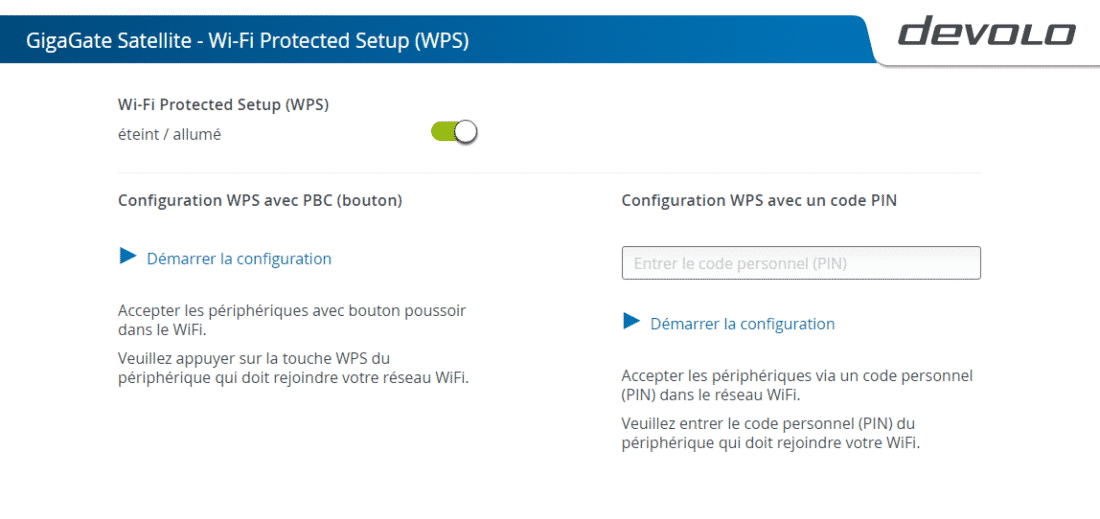Screen dimensions: 1100x519
Task: Click the "éteint / allumé" label
Action: tap(169, 135)
